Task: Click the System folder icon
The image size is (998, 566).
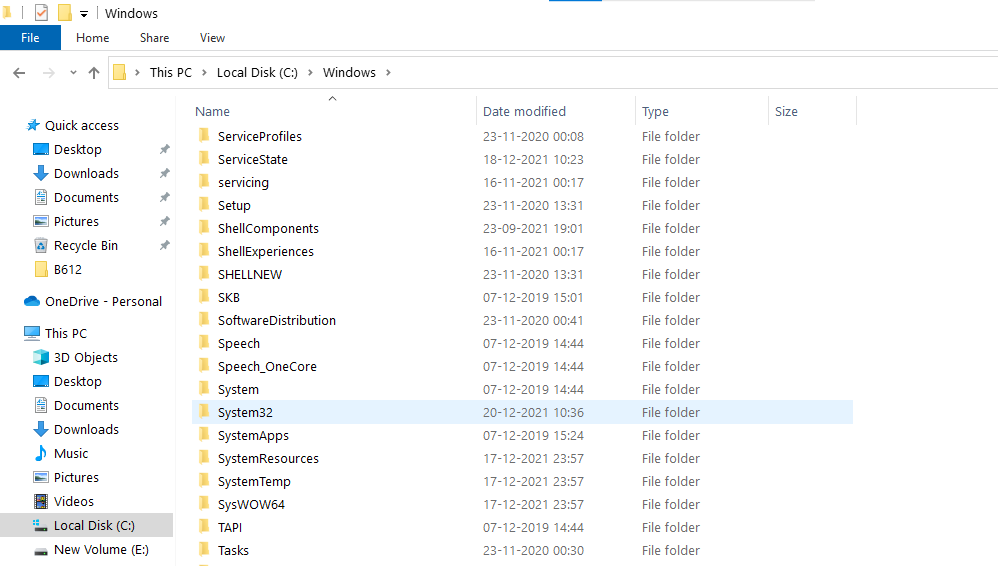Action: click(x=204, y=388)
